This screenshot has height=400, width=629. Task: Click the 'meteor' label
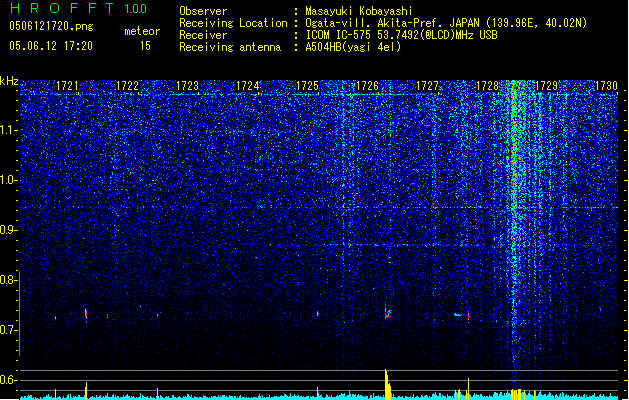click(x=142, y=31)
